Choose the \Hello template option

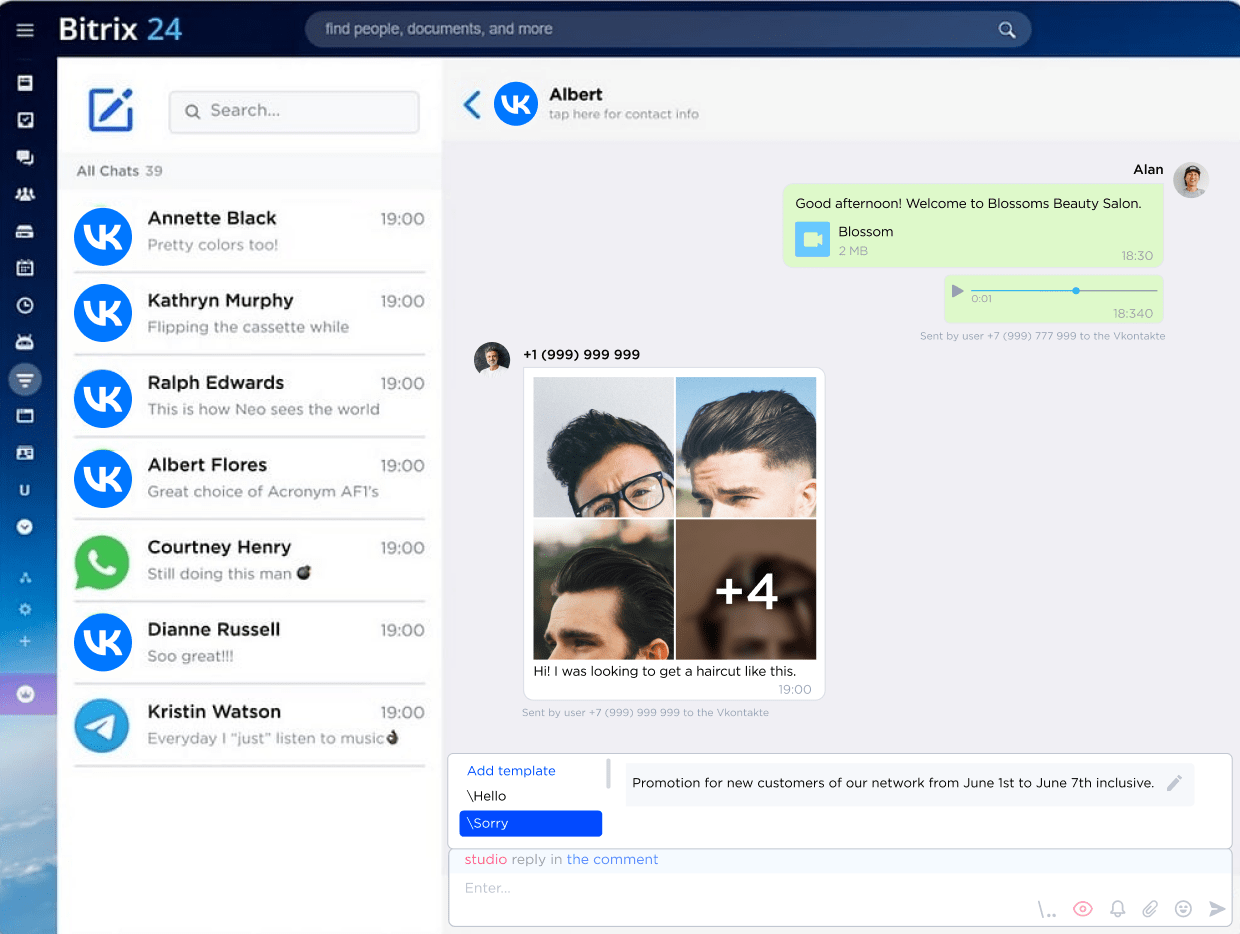coord(485,795)
